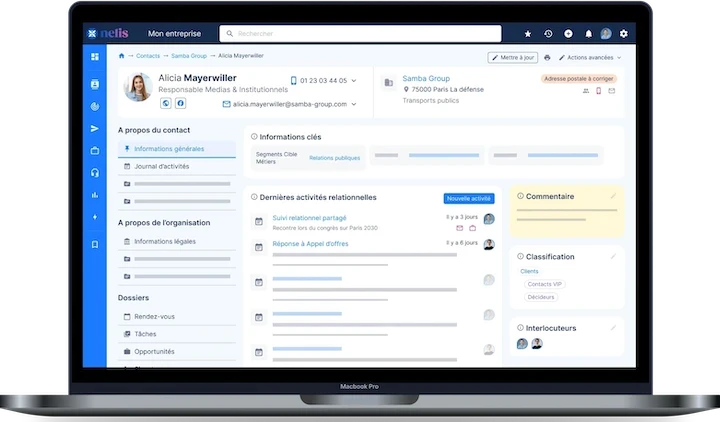Edit the Classification card pencil icon
The width and height of the screenshot is (720, 422).
613,256
